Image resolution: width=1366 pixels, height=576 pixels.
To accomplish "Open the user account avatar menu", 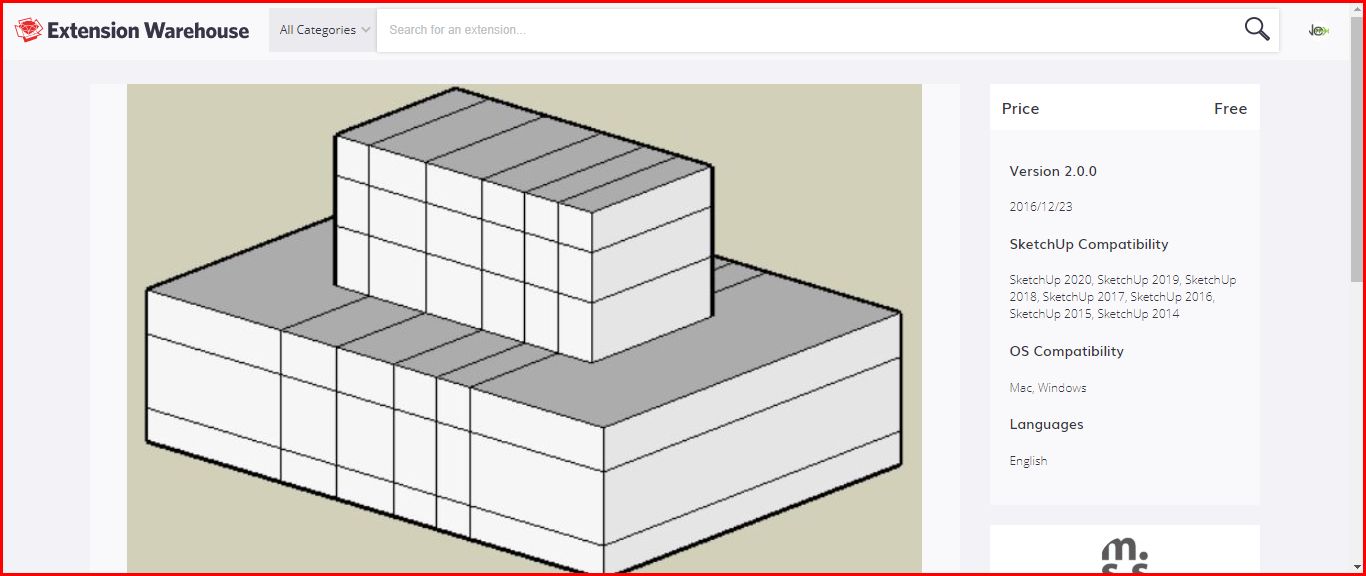I will coord(1318,29).
